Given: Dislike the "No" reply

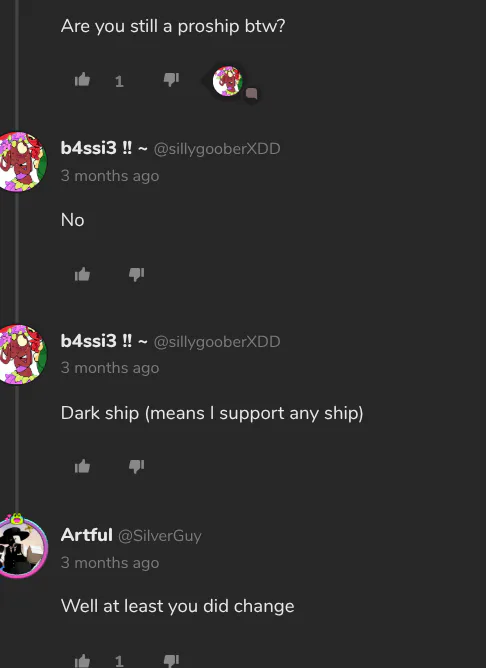Looking at the screenshot, I should coord(136,274).
